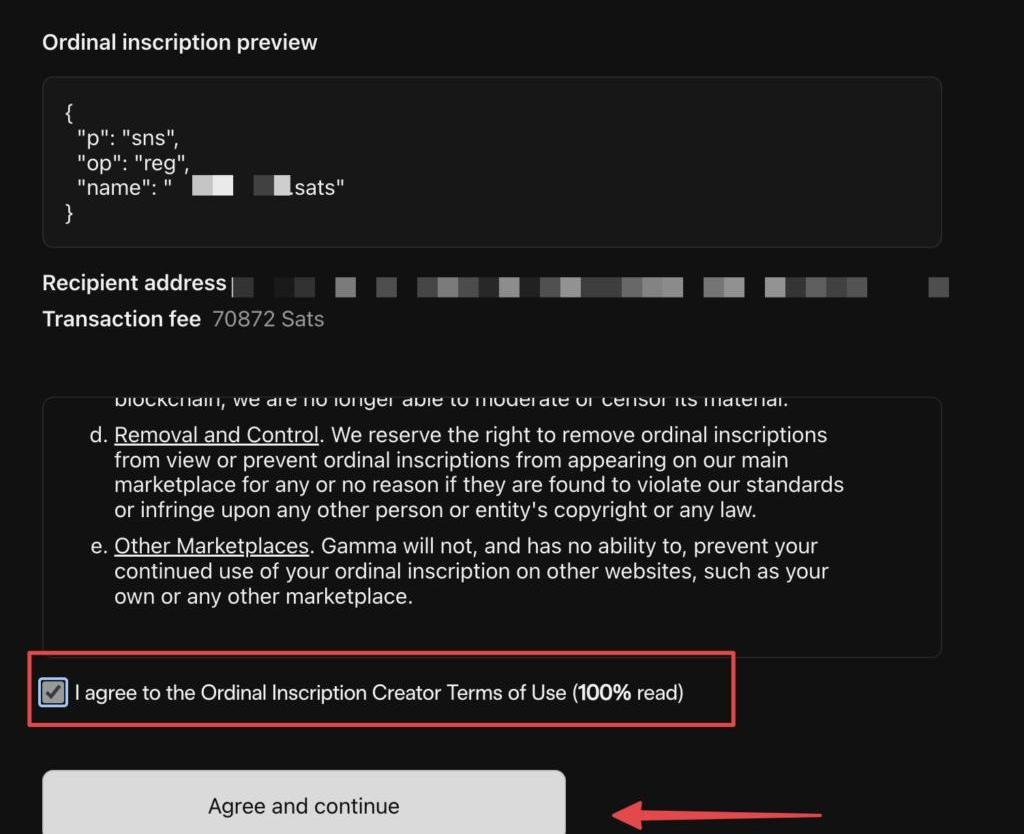Toggle the Terms of Use agreement checkbox
This screenshot has height=834, width=1024.
[53, 692]
